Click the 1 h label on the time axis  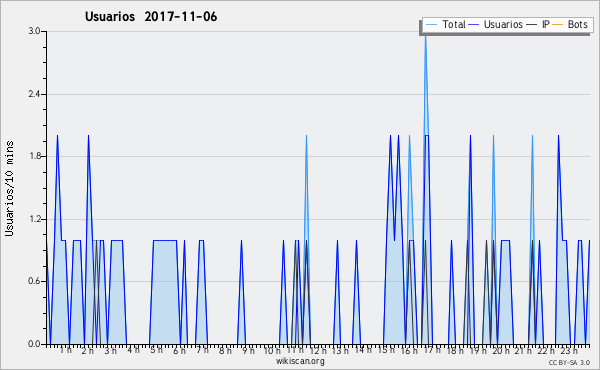tap(65, 350)
